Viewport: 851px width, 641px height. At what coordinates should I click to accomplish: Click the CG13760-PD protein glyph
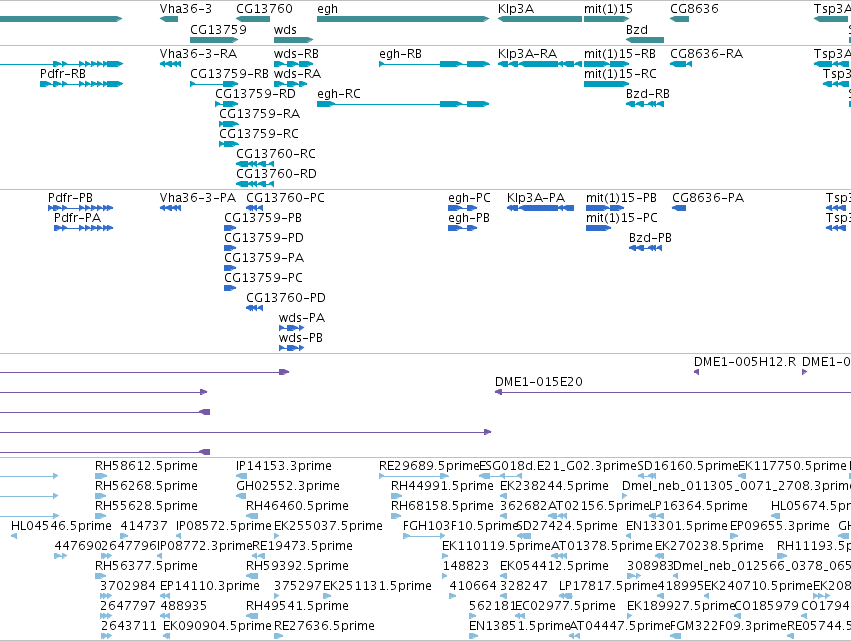(255, 308)
